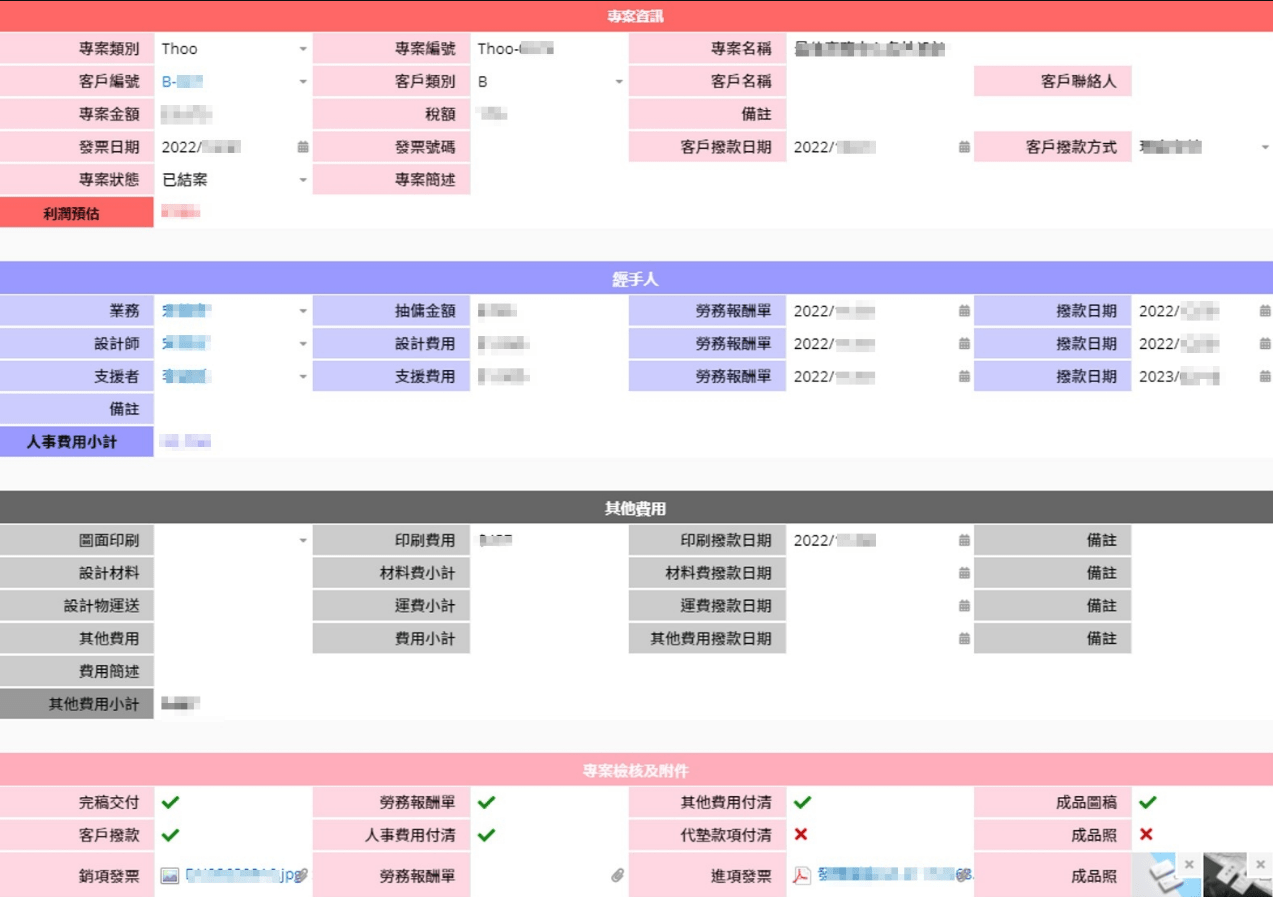
Task: Expand the 客戶撥款方式 dropdown
Action: pyautogui.click(x=1265, y=147)
